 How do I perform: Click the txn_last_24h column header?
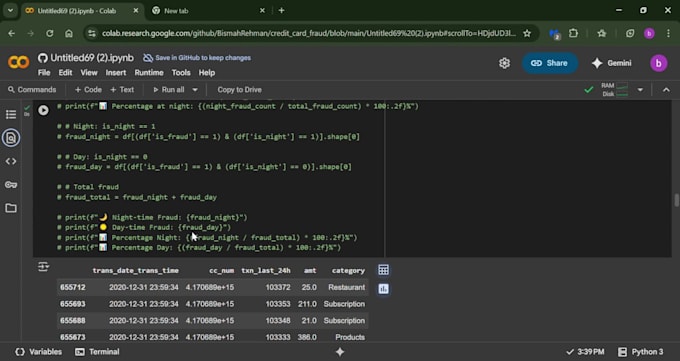[265, 270]
